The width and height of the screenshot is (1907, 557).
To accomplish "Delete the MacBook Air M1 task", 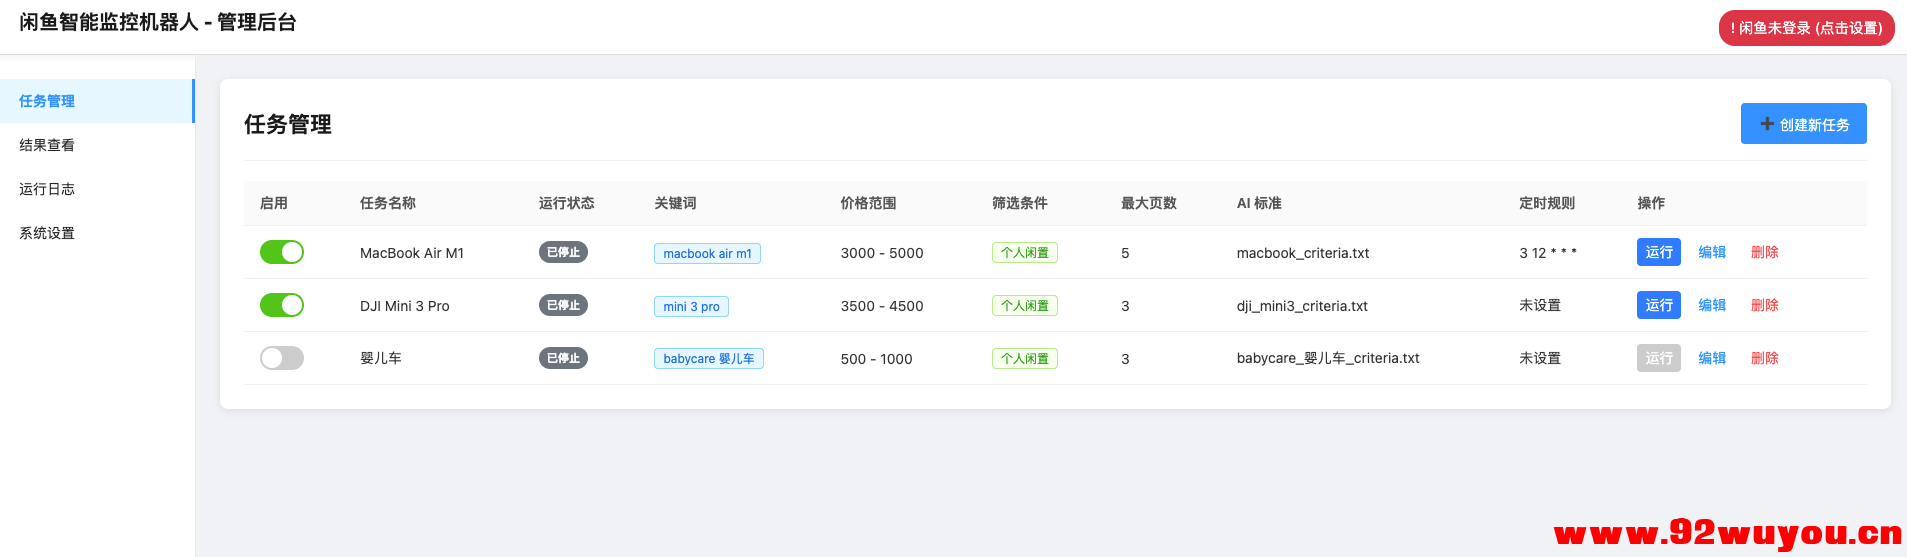I will click(1764, 252).
